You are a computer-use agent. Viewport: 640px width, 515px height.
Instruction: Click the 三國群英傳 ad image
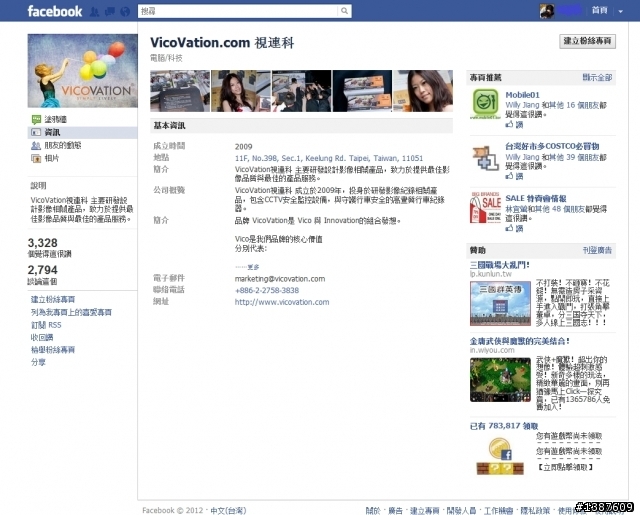coord(500,303)
